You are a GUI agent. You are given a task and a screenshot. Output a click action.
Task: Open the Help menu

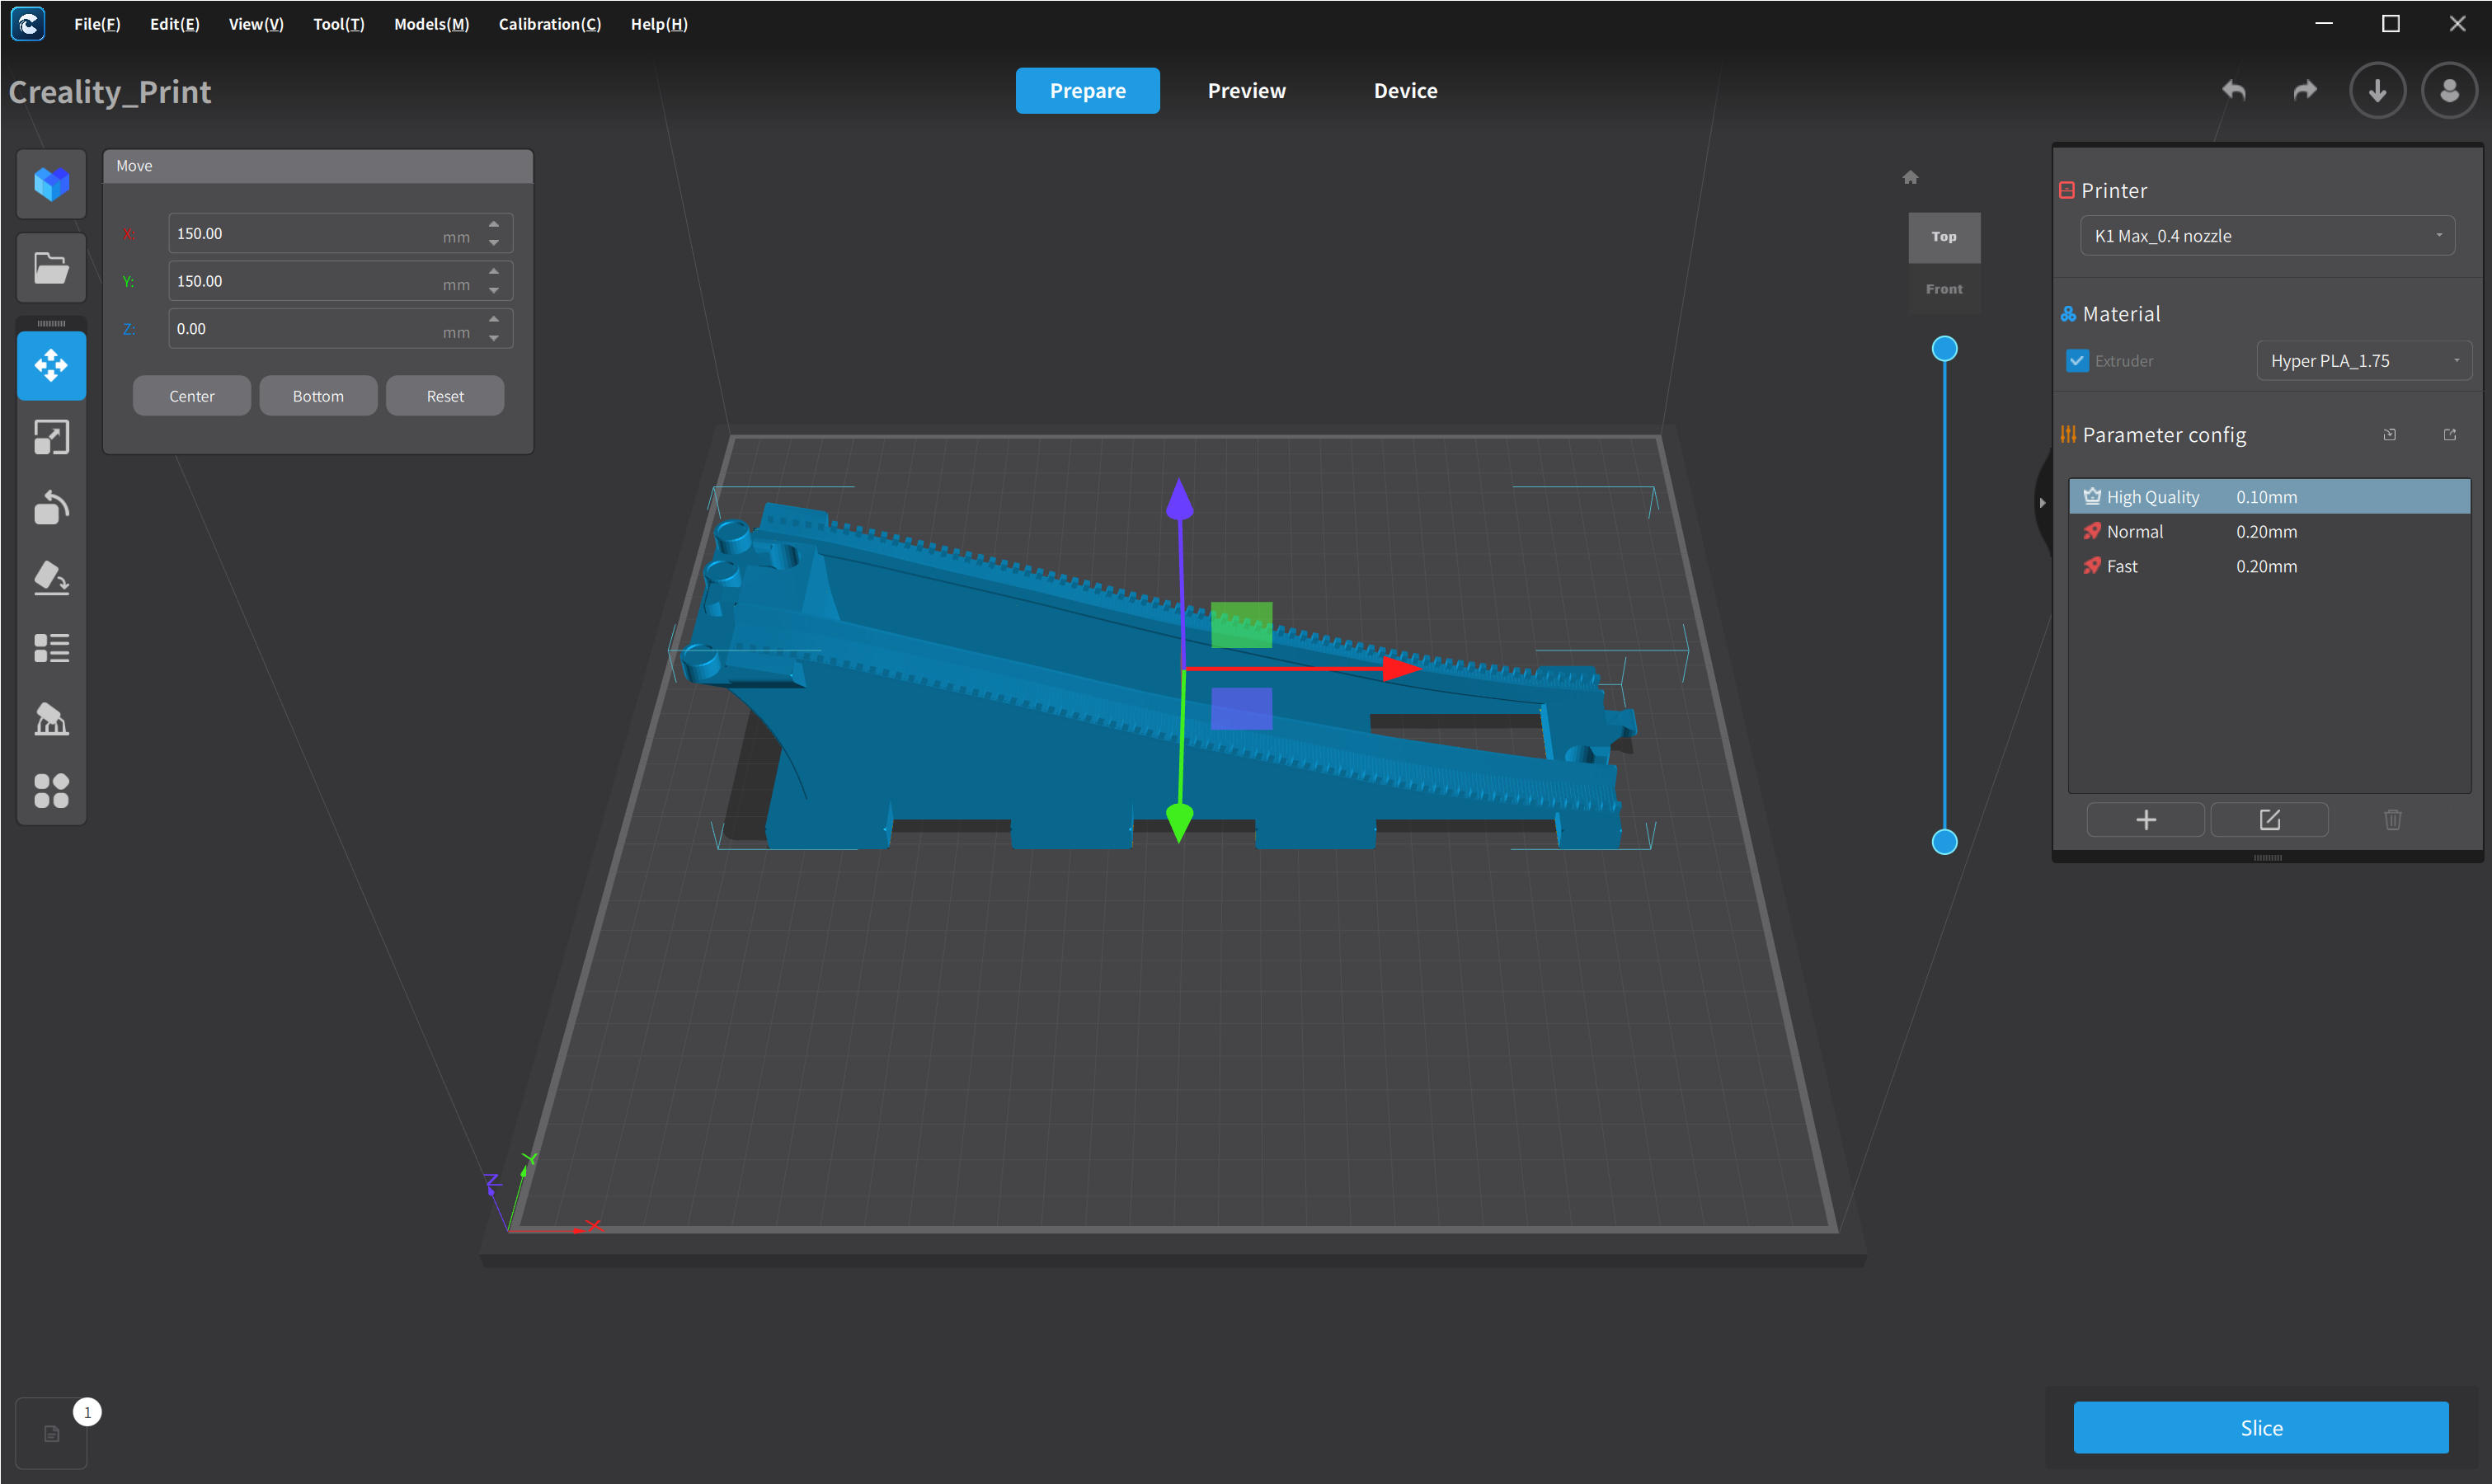(659, 24)
